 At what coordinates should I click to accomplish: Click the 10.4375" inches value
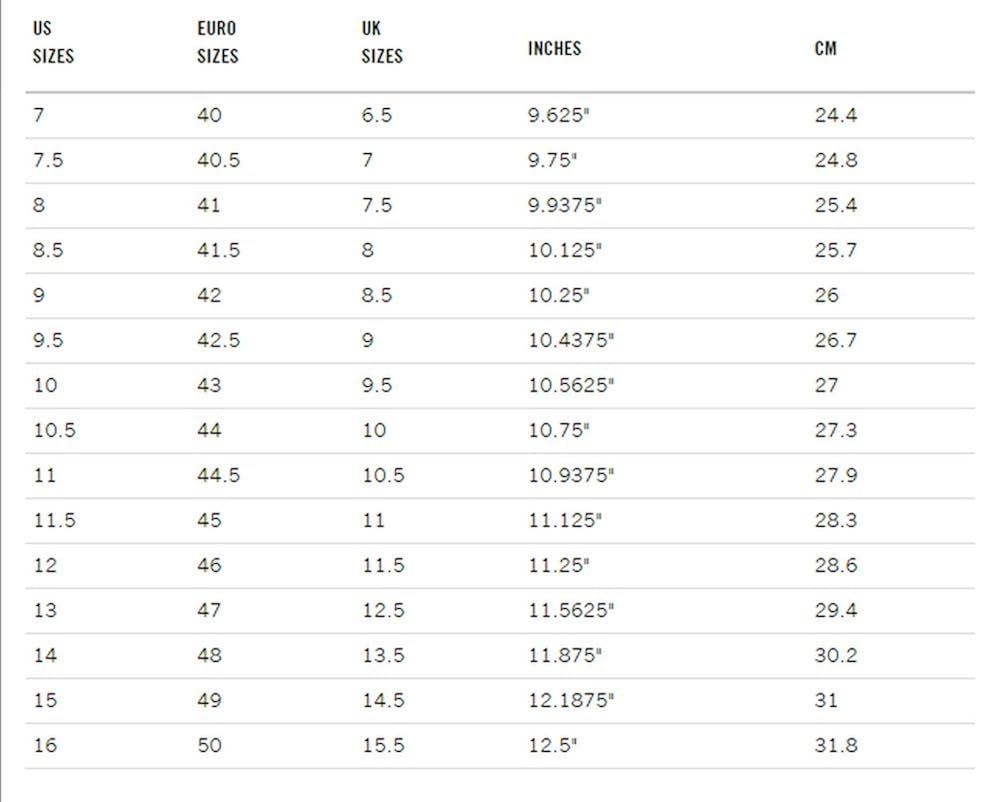[570, 340]
